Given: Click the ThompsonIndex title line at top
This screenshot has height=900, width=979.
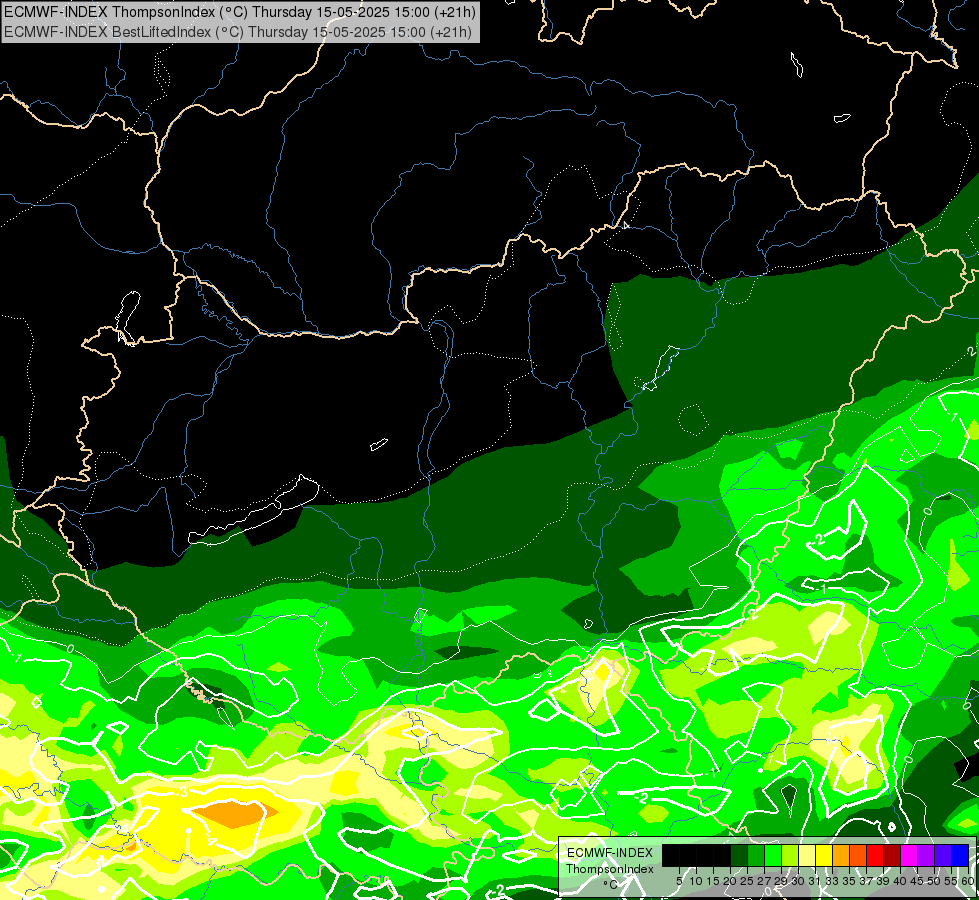Looking at the screenshot, I should pos(240,11).
